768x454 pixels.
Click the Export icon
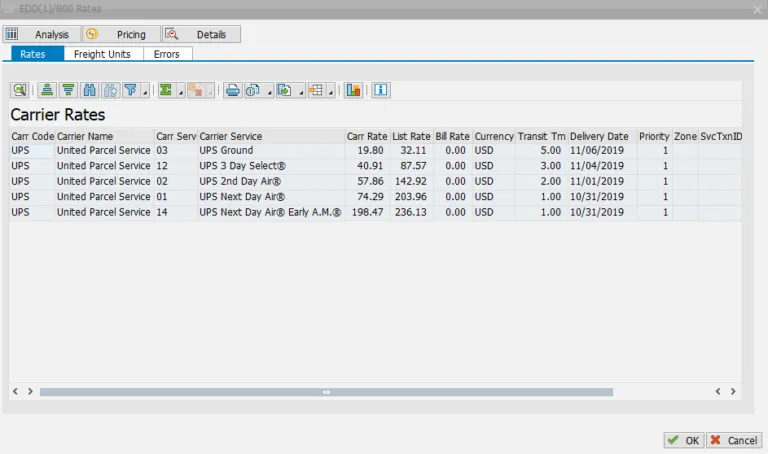click(285, 90)
